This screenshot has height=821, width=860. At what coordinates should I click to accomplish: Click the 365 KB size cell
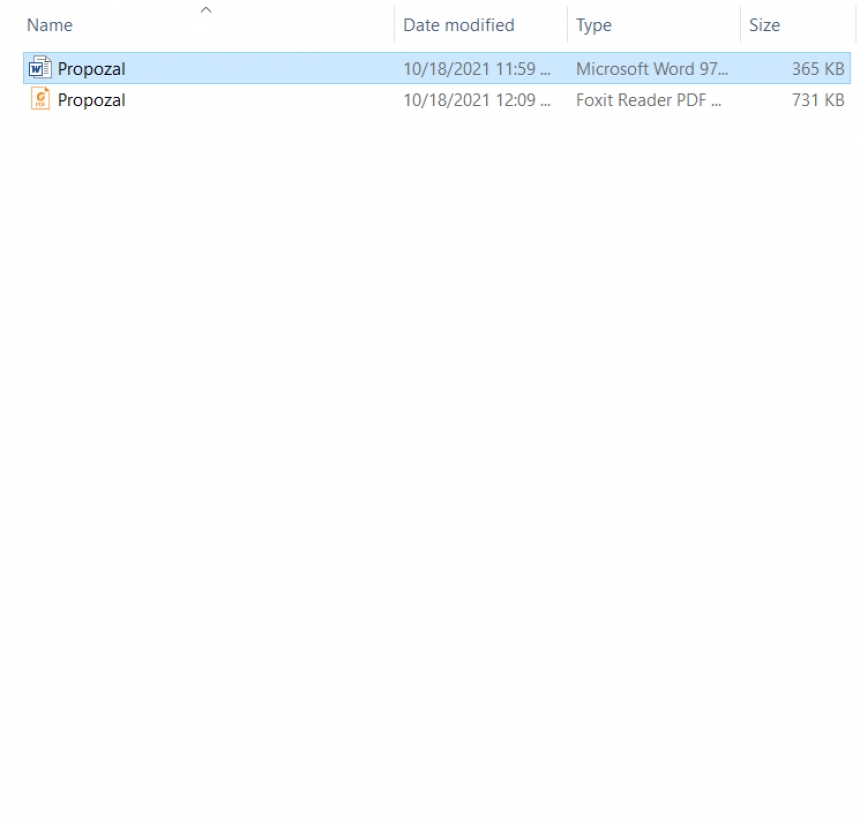818,69
